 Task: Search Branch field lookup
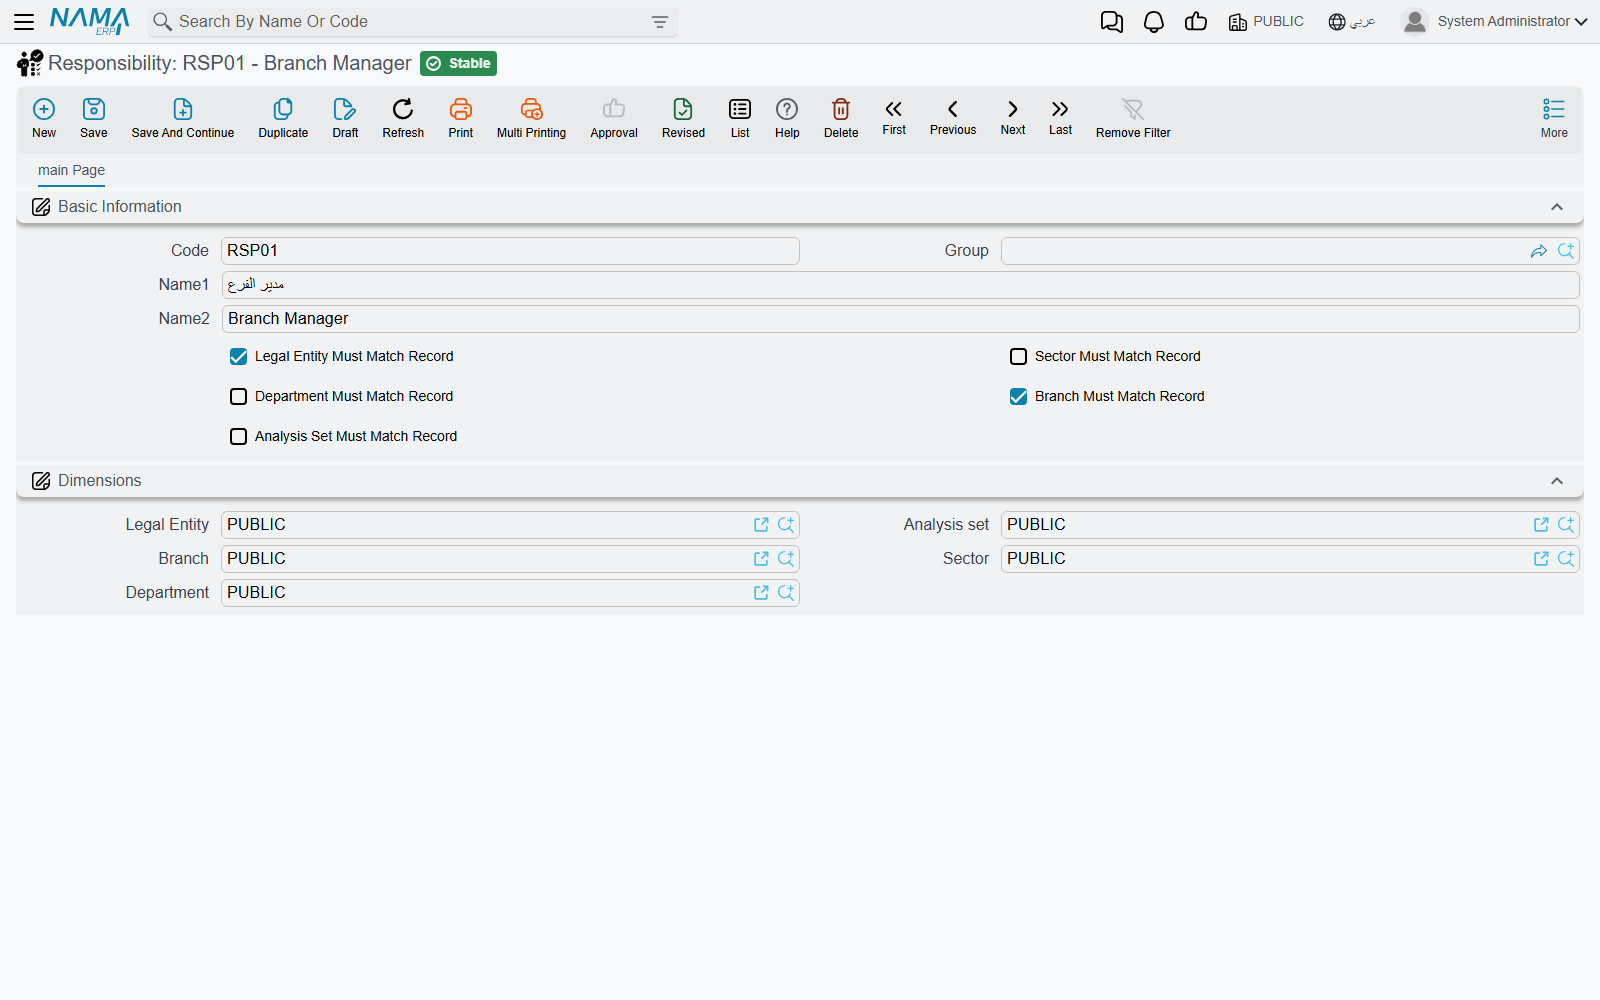click(786, 559)
